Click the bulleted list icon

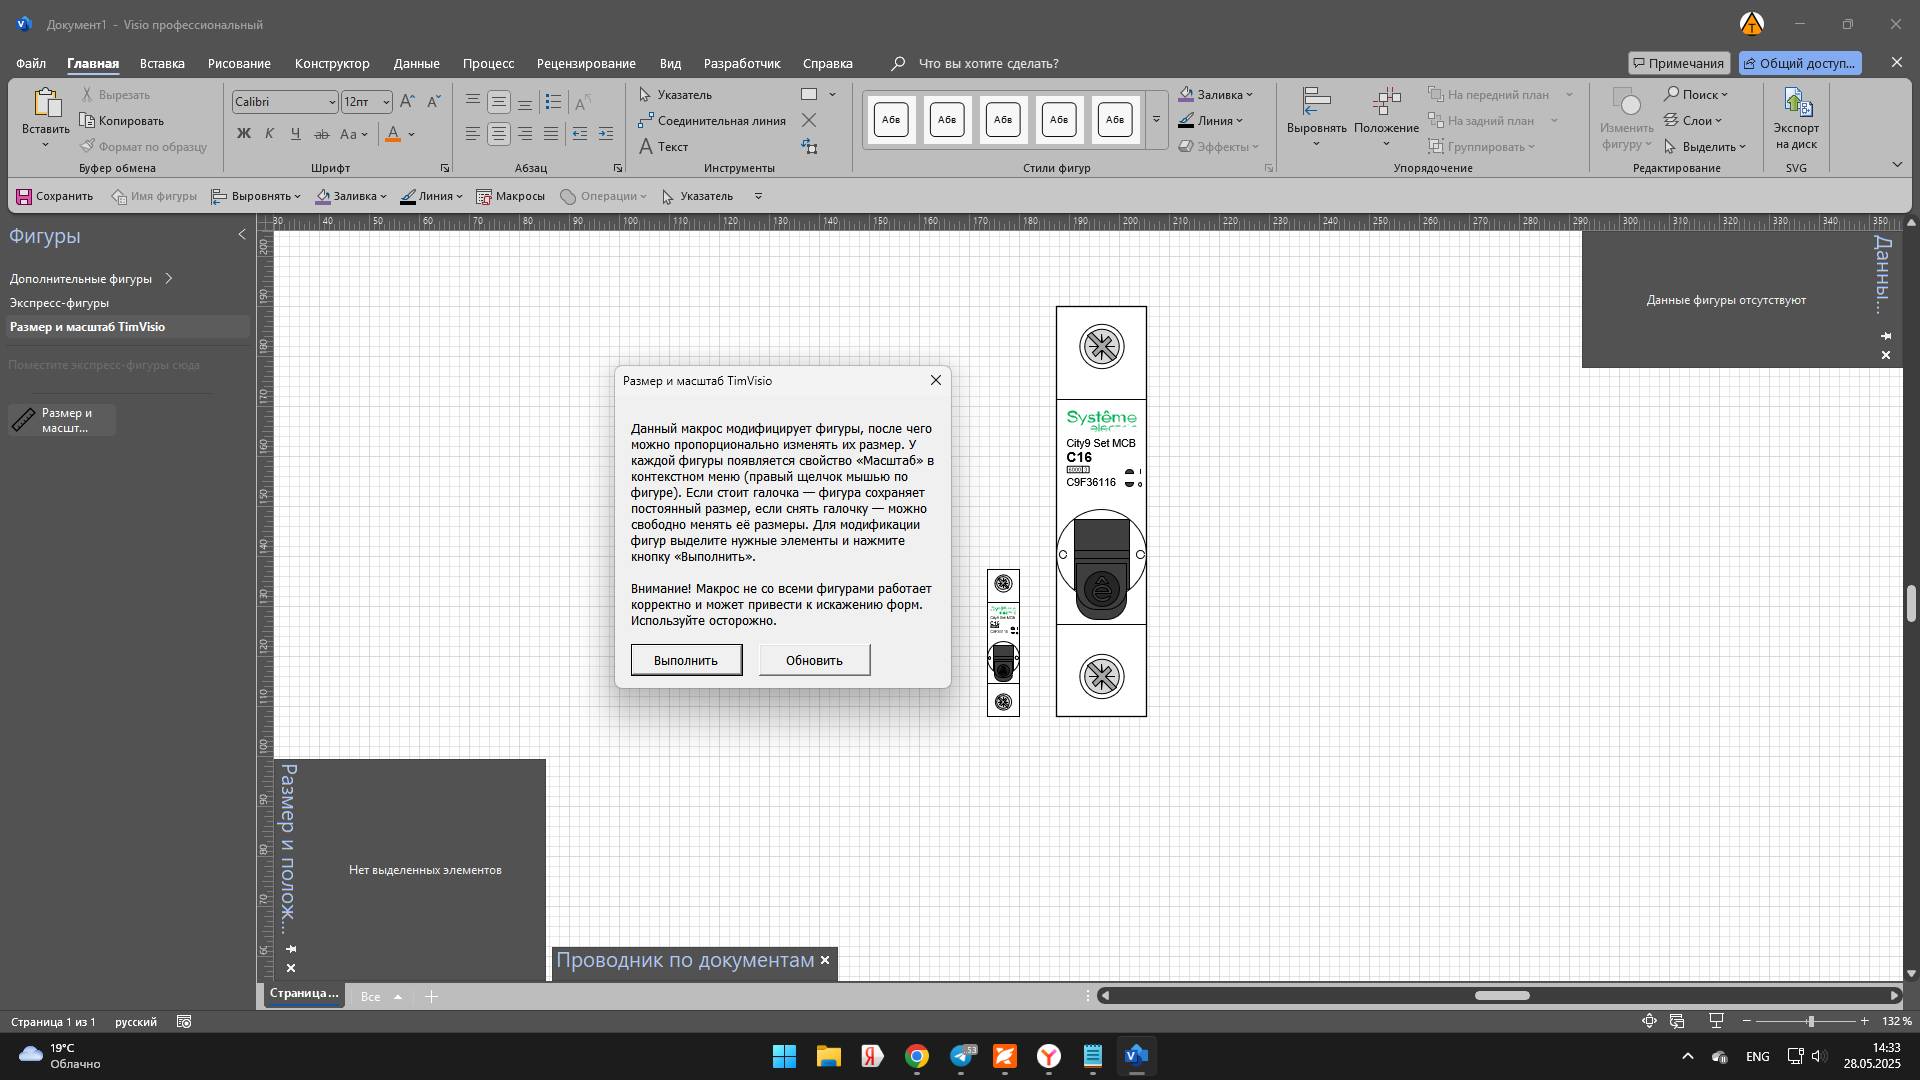coord(553,102)
